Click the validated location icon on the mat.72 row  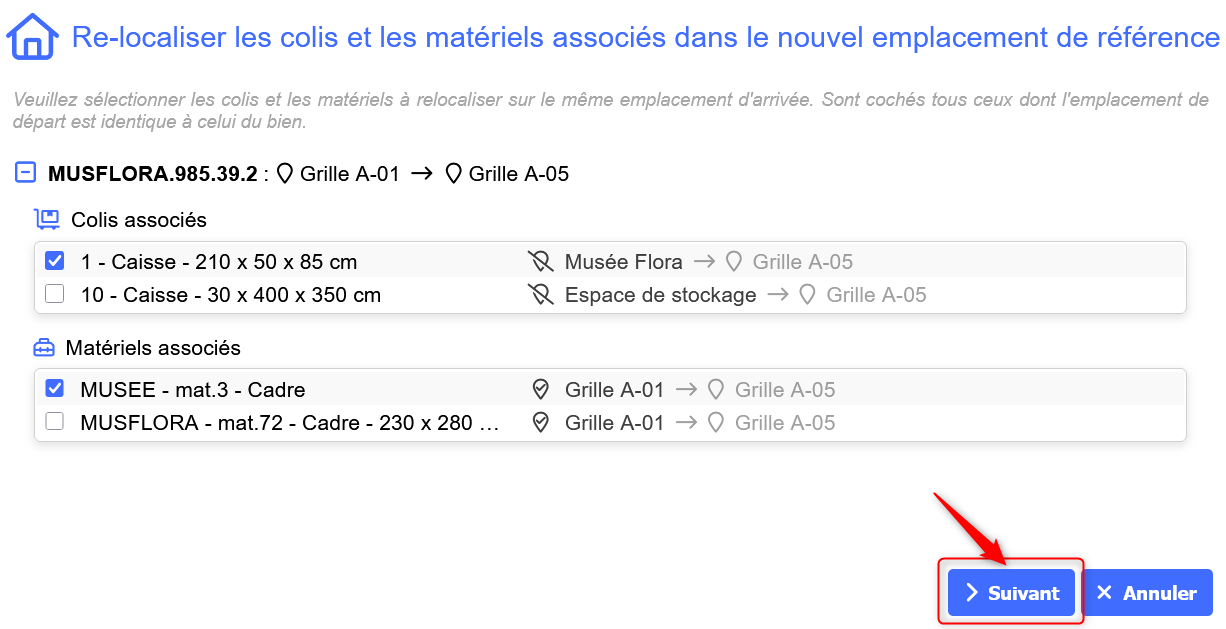click(x=541, y=423)
